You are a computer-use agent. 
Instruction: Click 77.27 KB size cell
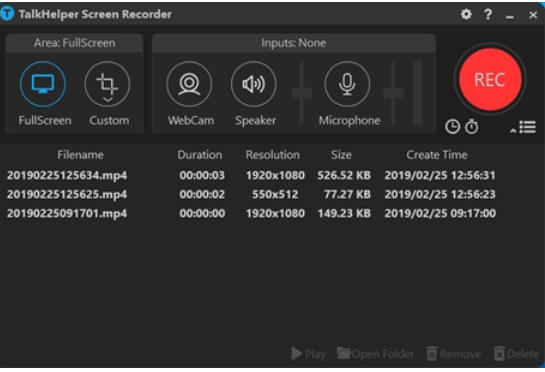click(347, 194)
